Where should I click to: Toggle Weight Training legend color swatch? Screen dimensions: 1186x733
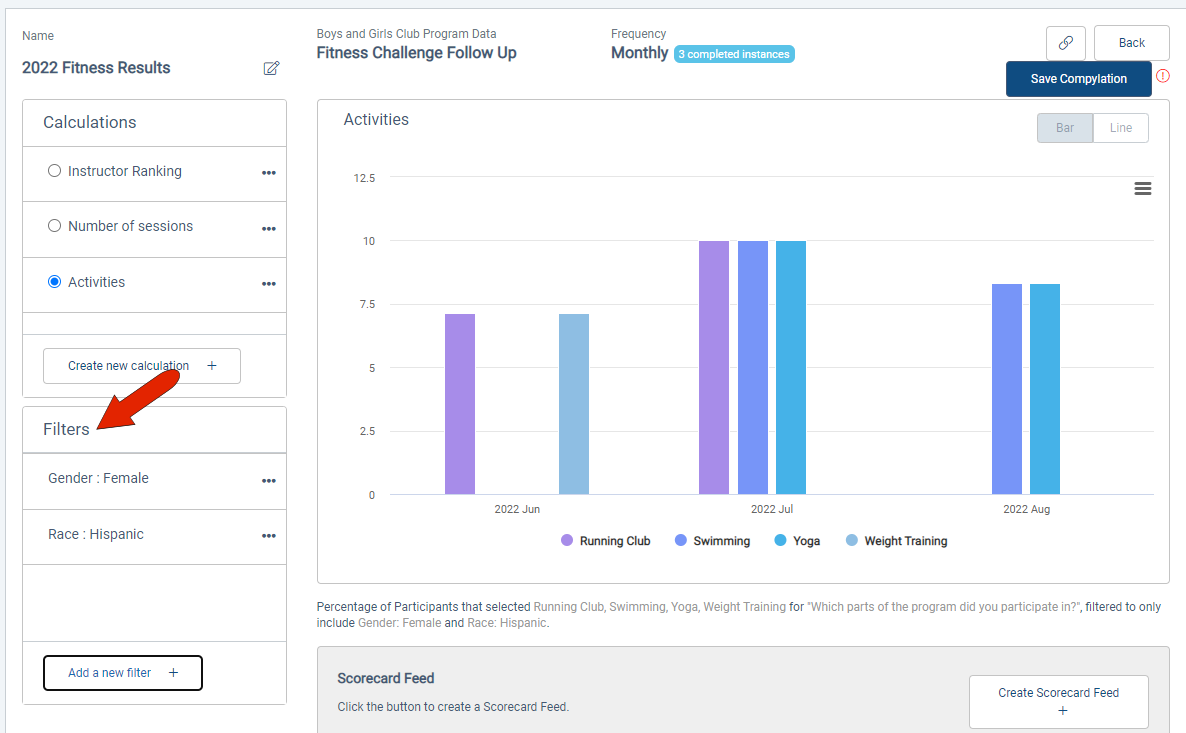click(852, 540)
